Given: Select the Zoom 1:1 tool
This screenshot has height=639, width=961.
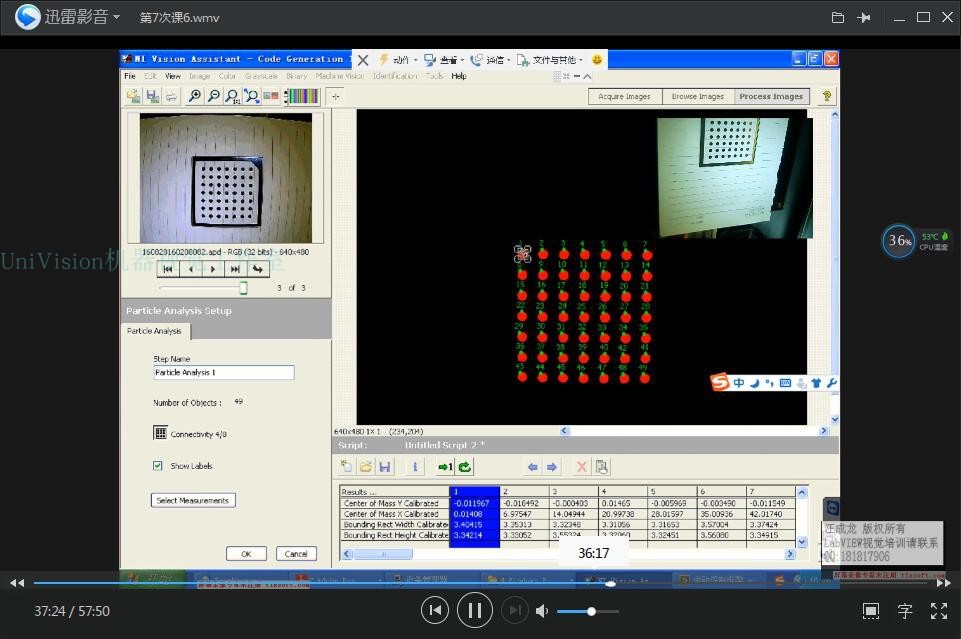Looking at the screenshot, I should pos(232,96).
